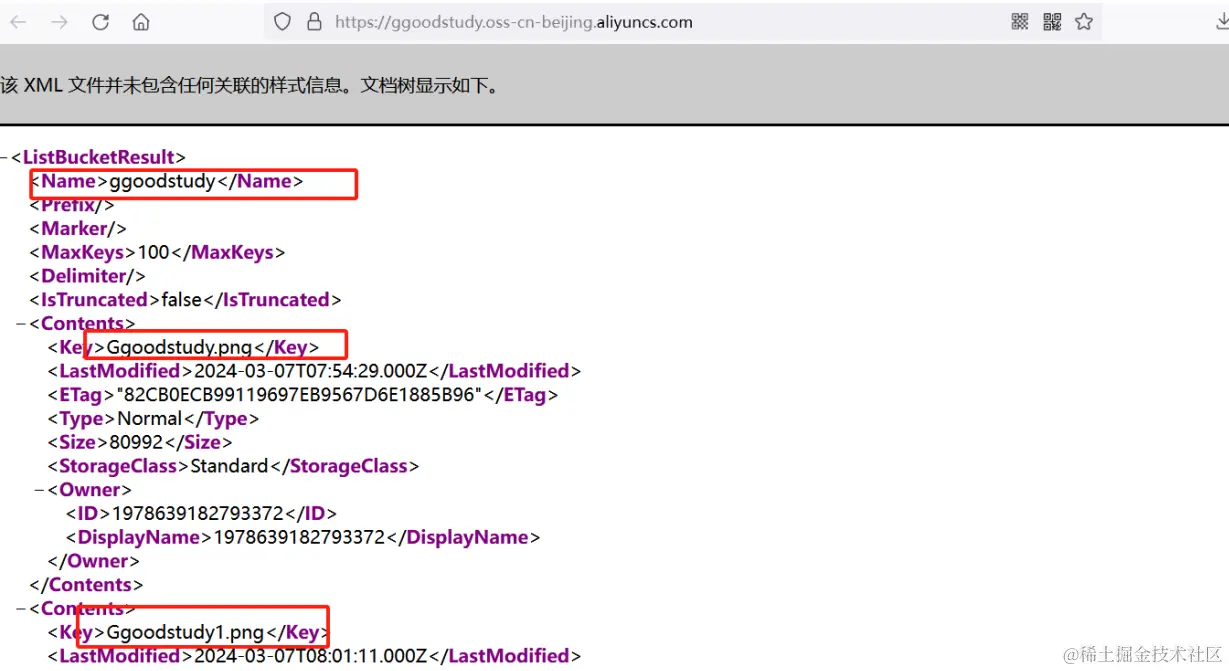The height and width of the screenshot is (671, 1229).
Task: Click the first QR code icon
Action: tap(1020, 22)
